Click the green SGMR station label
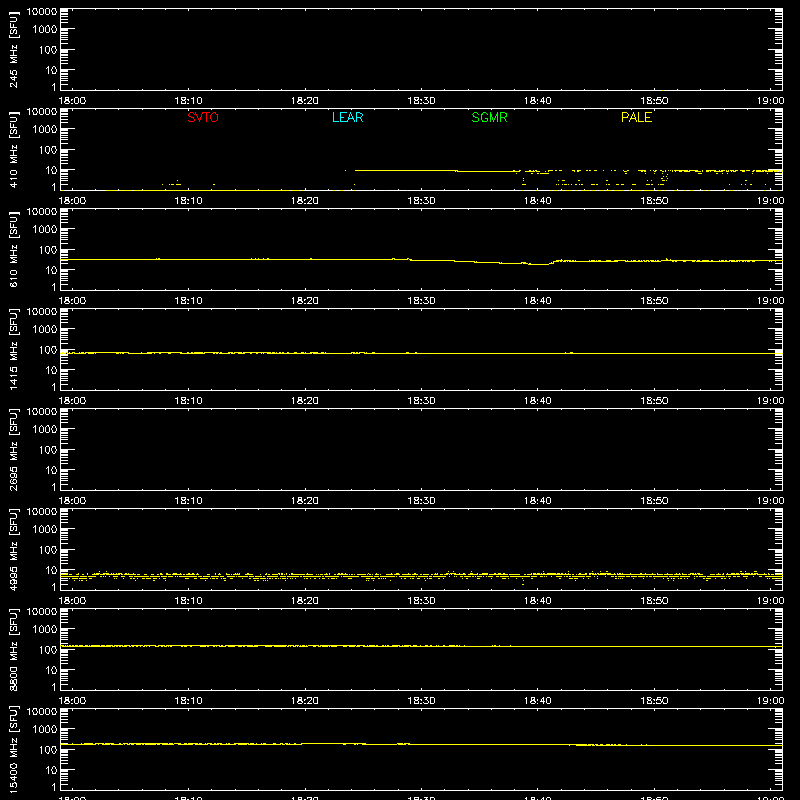800x800 pixels. pyautogui.click(x=489, y=117)
